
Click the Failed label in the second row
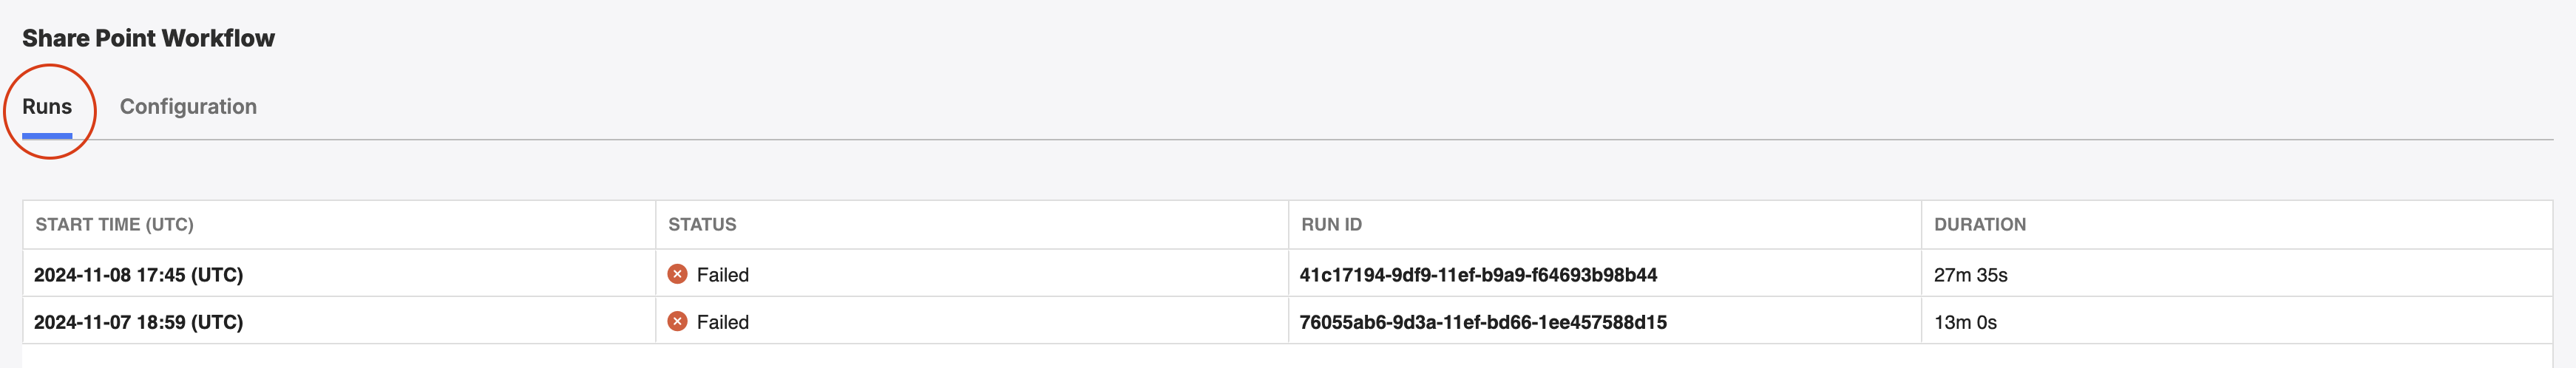723,322
